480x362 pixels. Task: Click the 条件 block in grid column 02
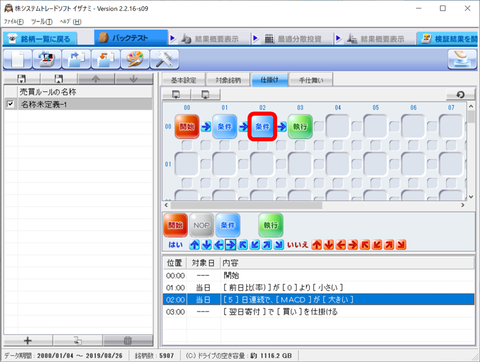pyautogui.click(x=262, y=127)
